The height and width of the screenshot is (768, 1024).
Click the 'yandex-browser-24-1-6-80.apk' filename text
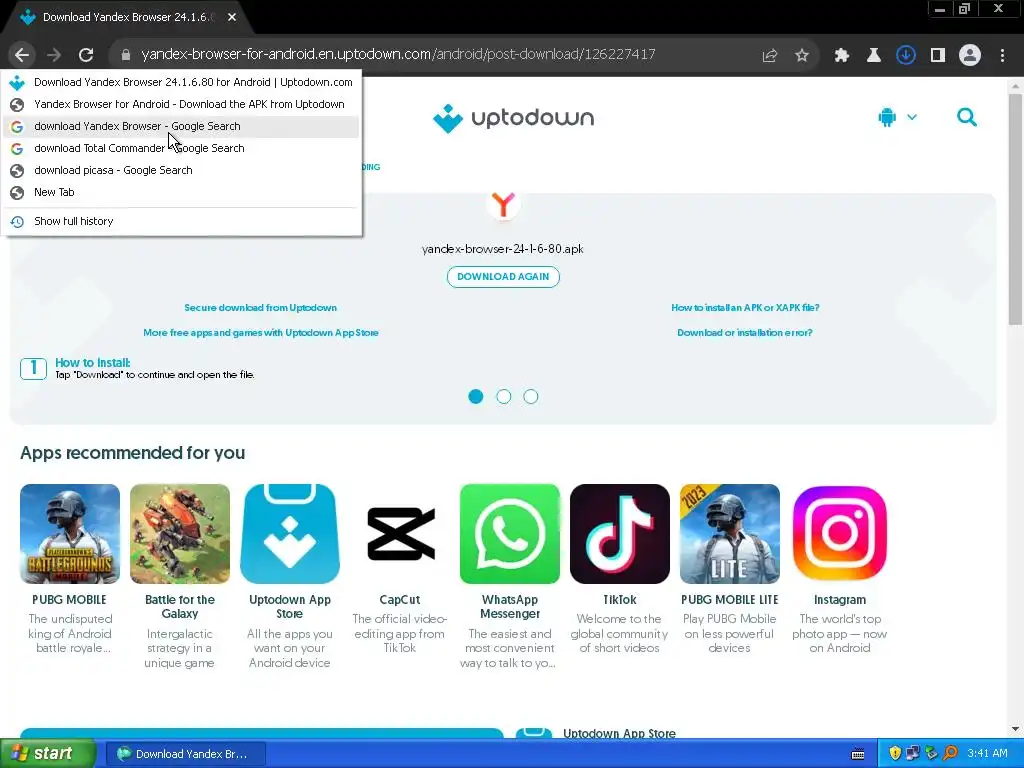point(503,249)
